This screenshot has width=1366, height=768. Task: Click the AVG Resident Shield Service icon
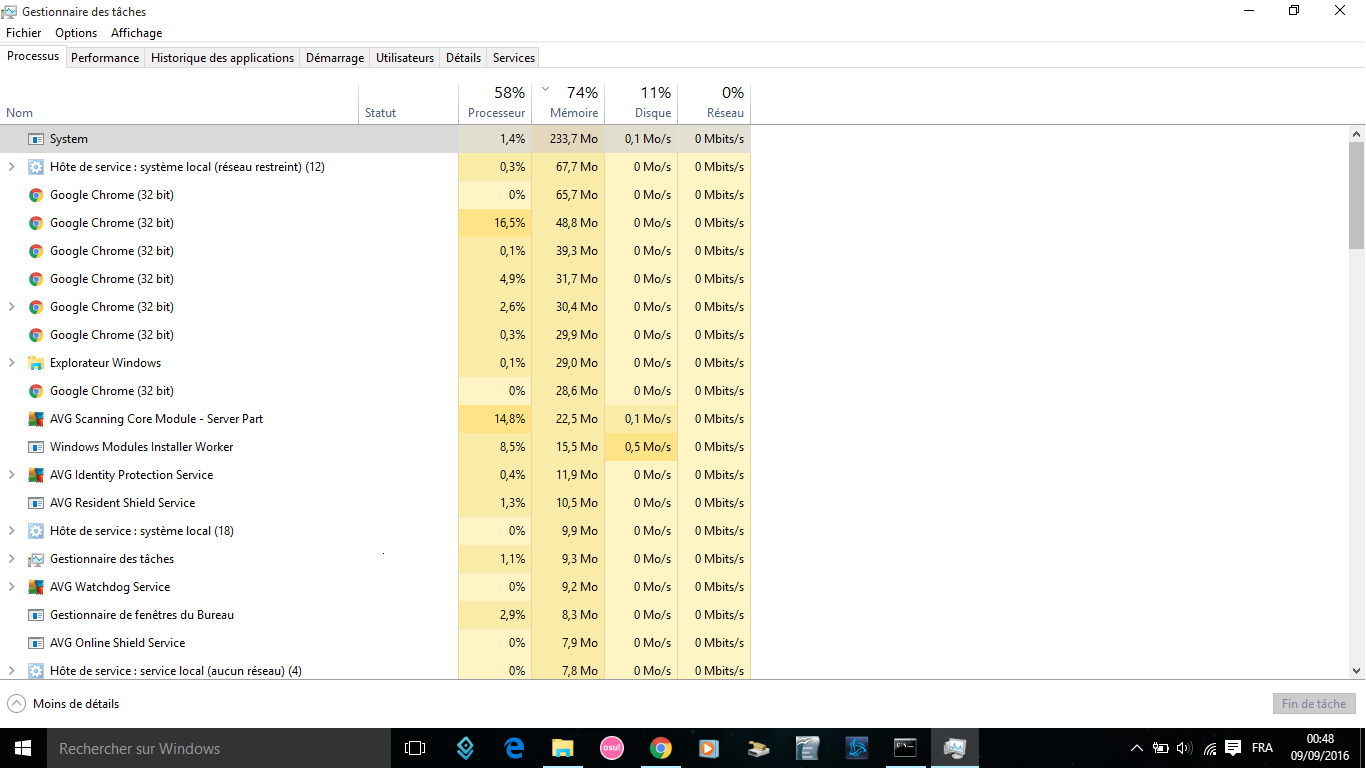click(36, 503)
